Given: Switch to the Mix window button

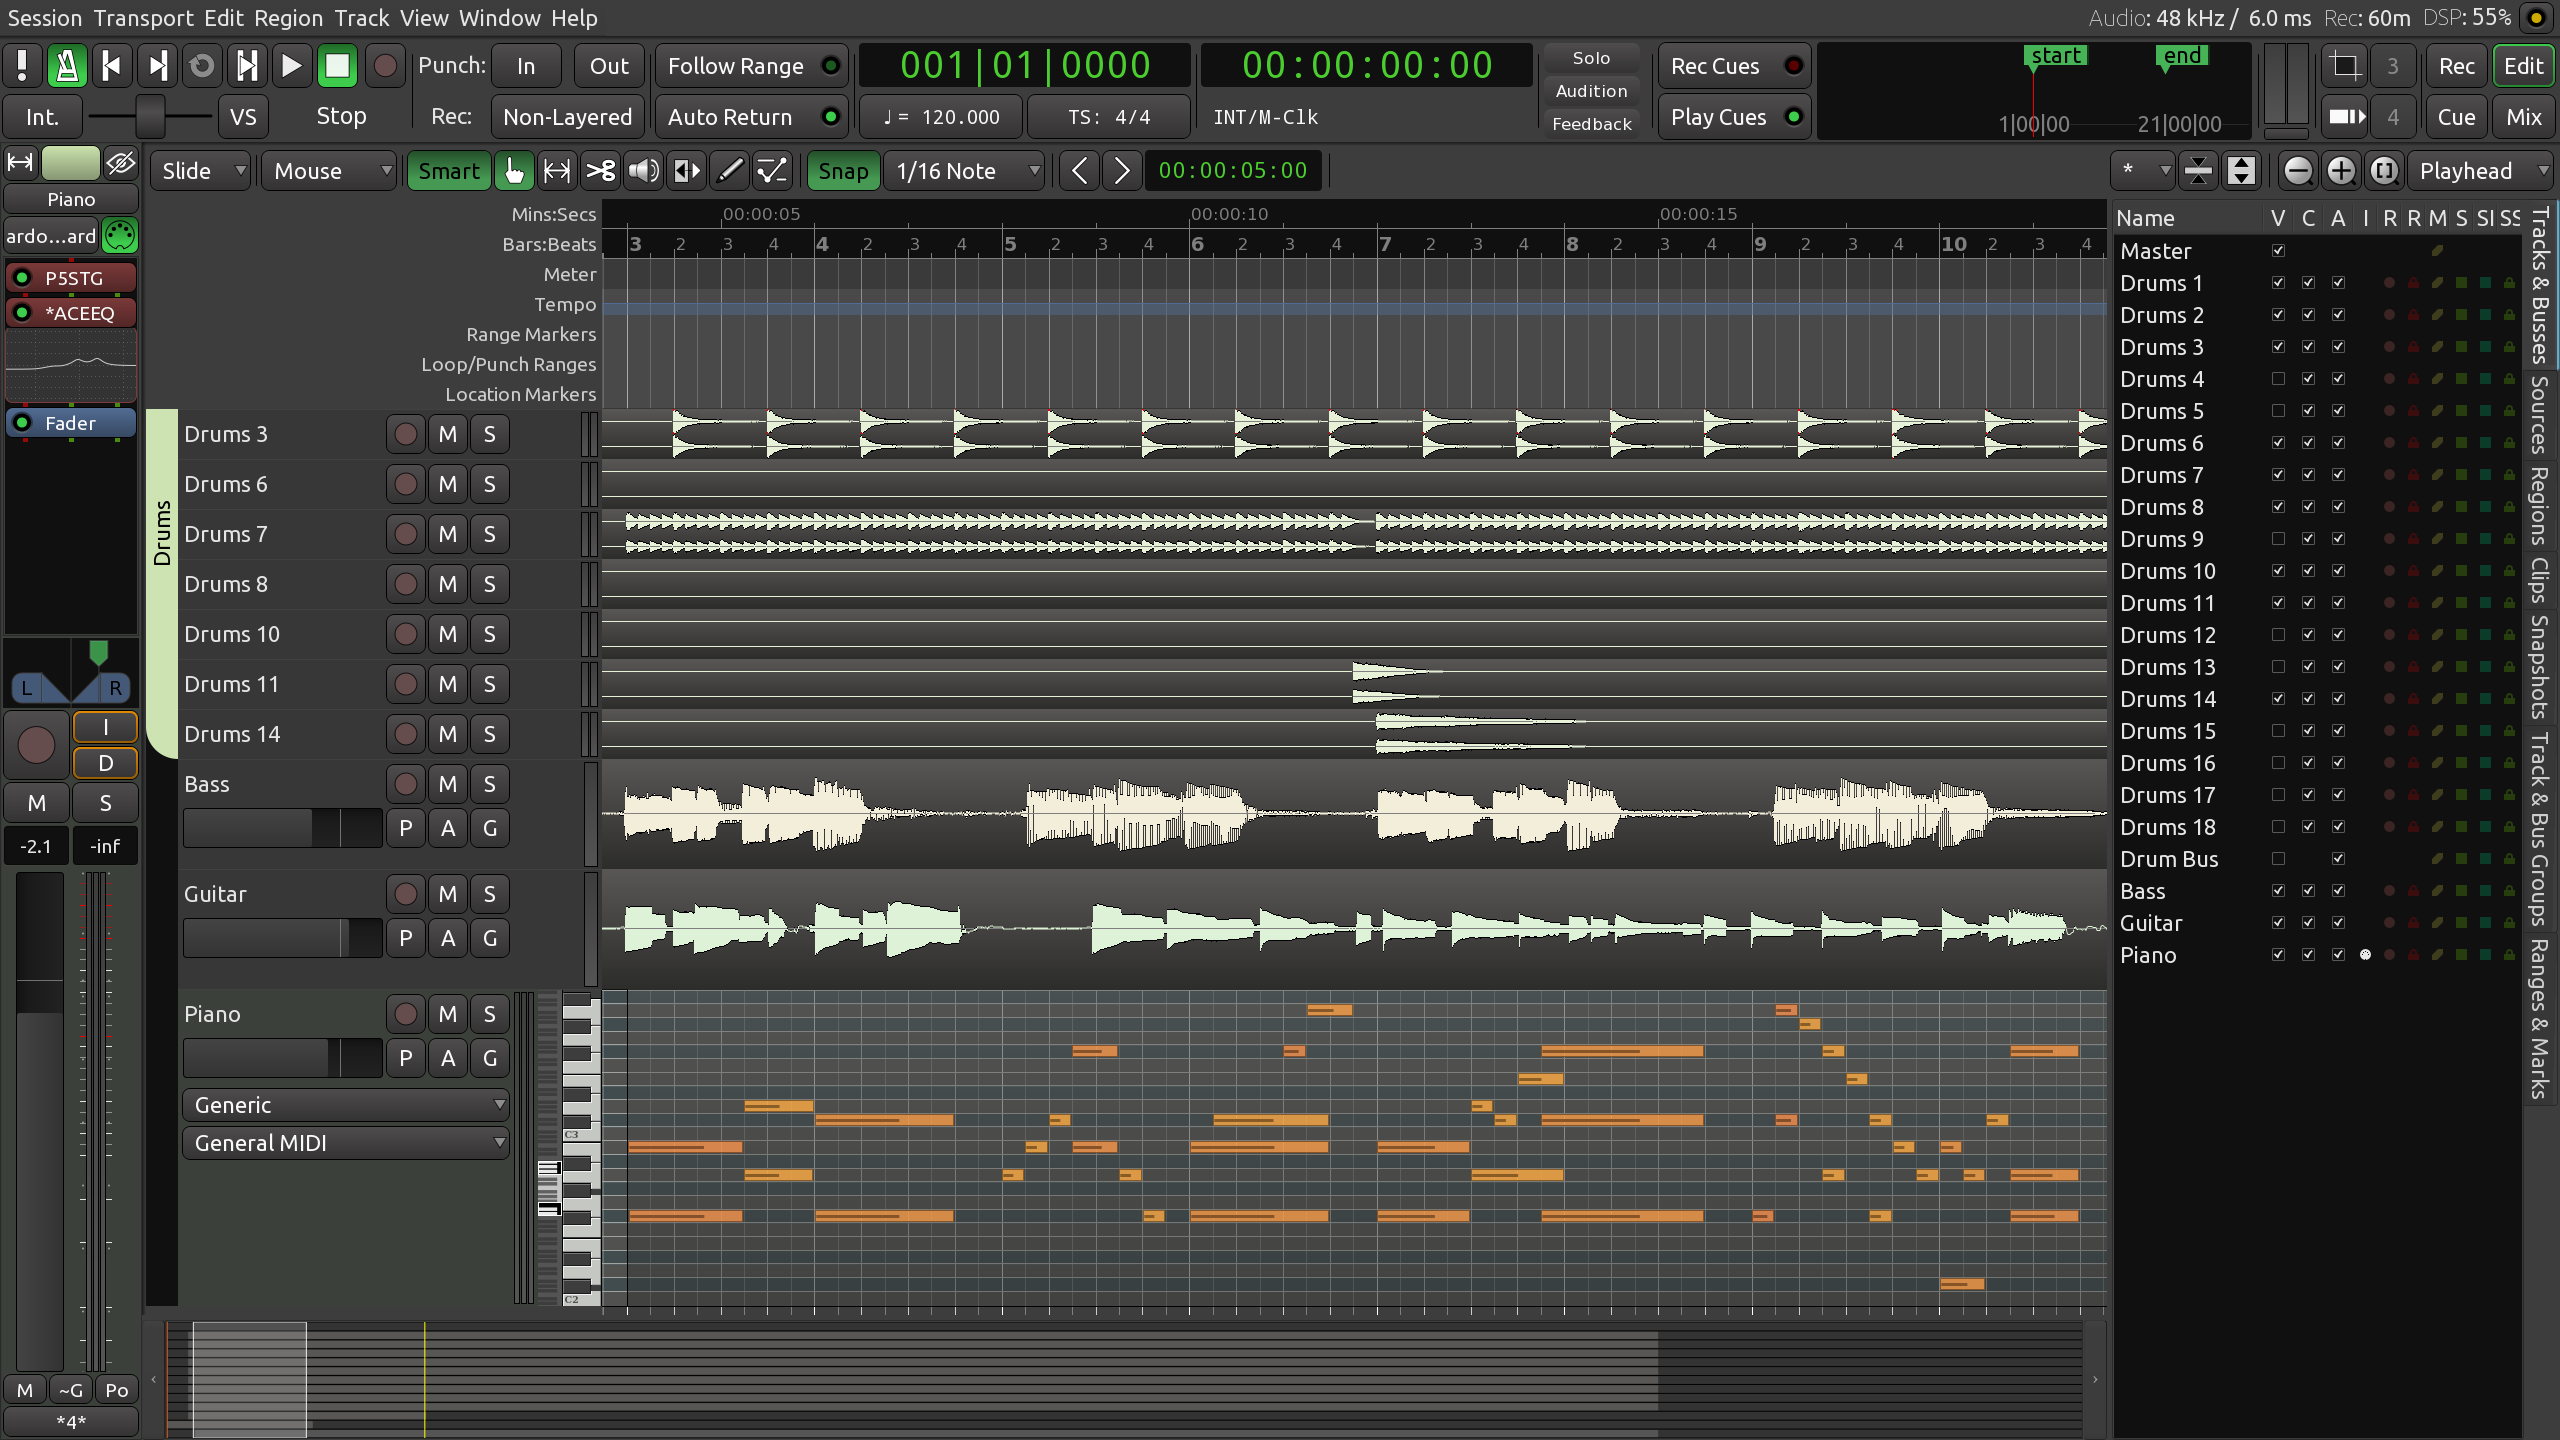Looking at the screenshot, I should tap(2523, 117).
